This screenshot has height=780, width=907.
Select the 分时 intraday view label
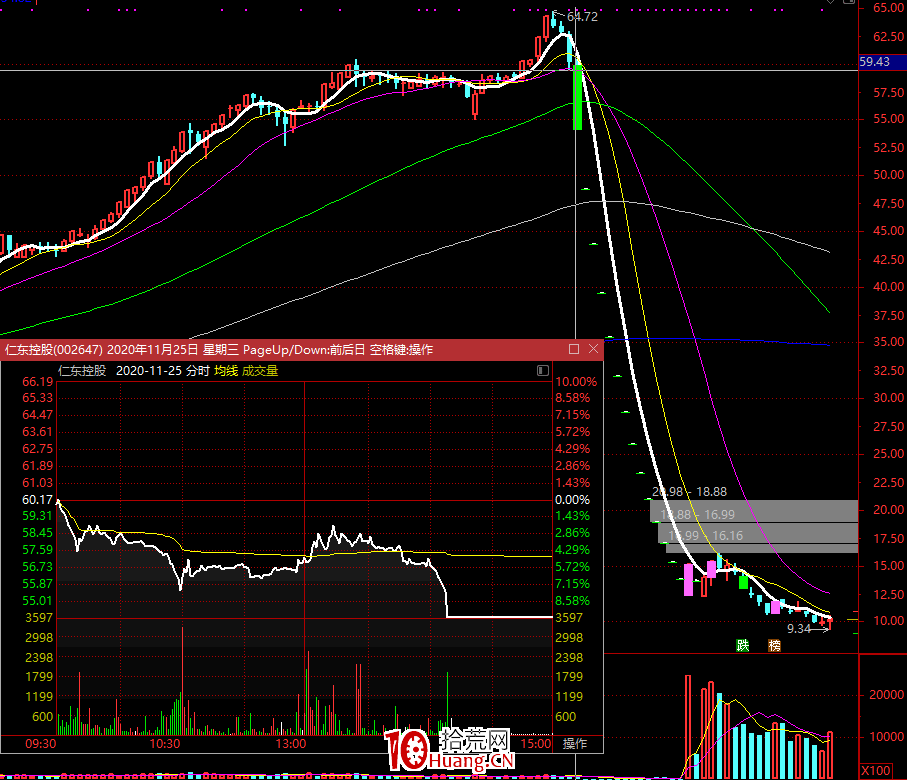[x=198, y=370]
